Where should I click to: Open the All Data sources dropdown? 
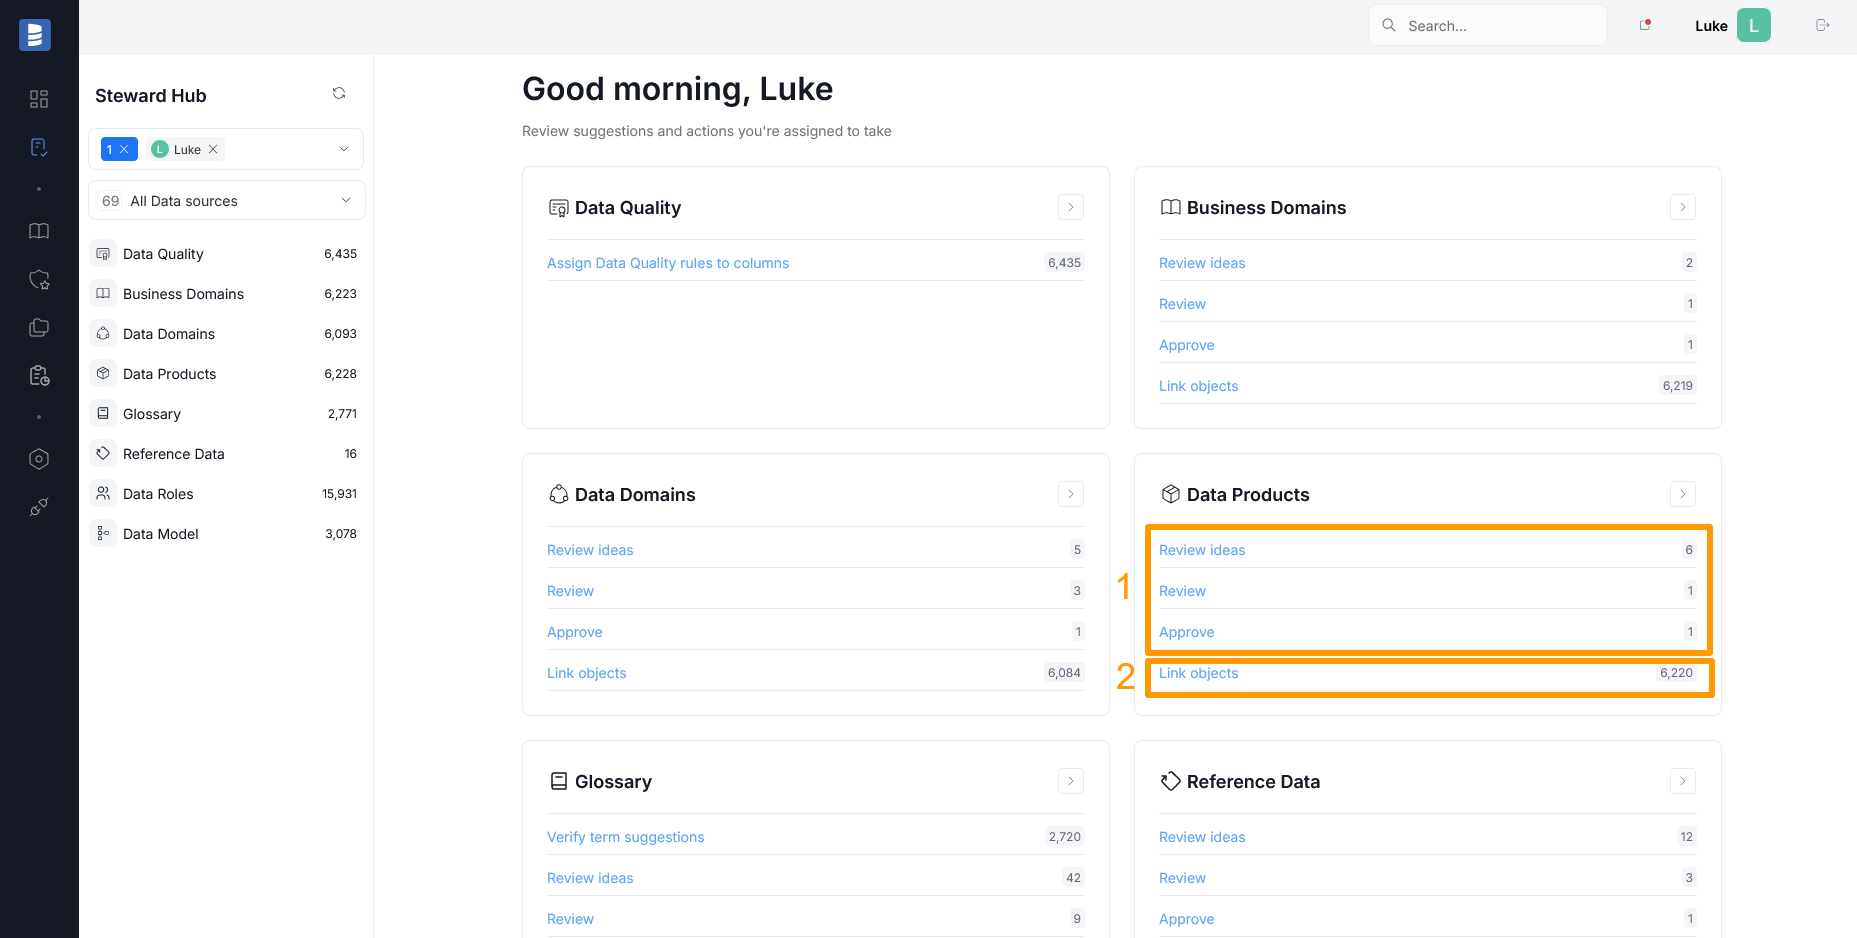tap(345, 201)
